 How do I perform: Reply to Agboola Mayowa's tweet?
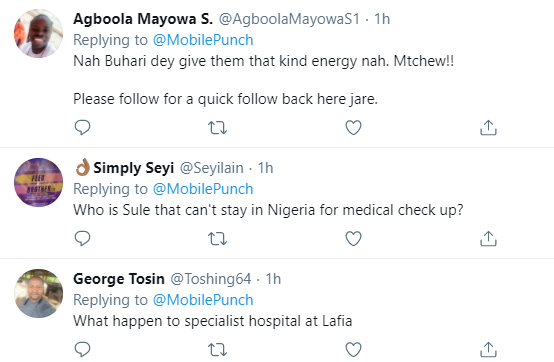(x=82, y=127)
